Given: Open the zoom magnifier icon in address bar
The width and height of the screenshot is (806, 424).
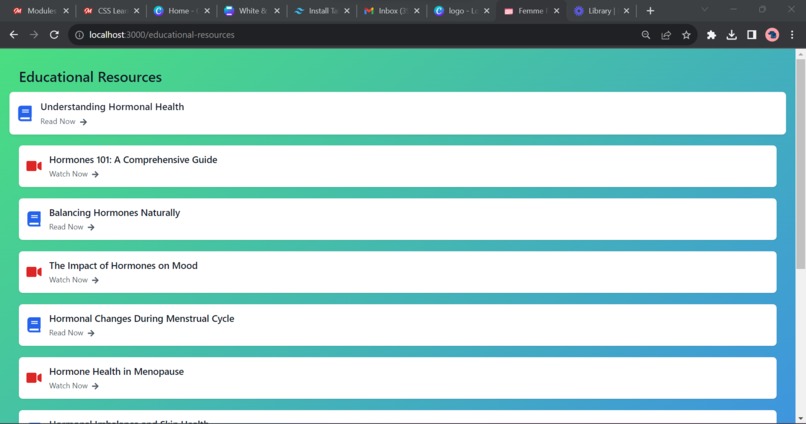Looking at the screenshot, I should click(x=646, y=35).
